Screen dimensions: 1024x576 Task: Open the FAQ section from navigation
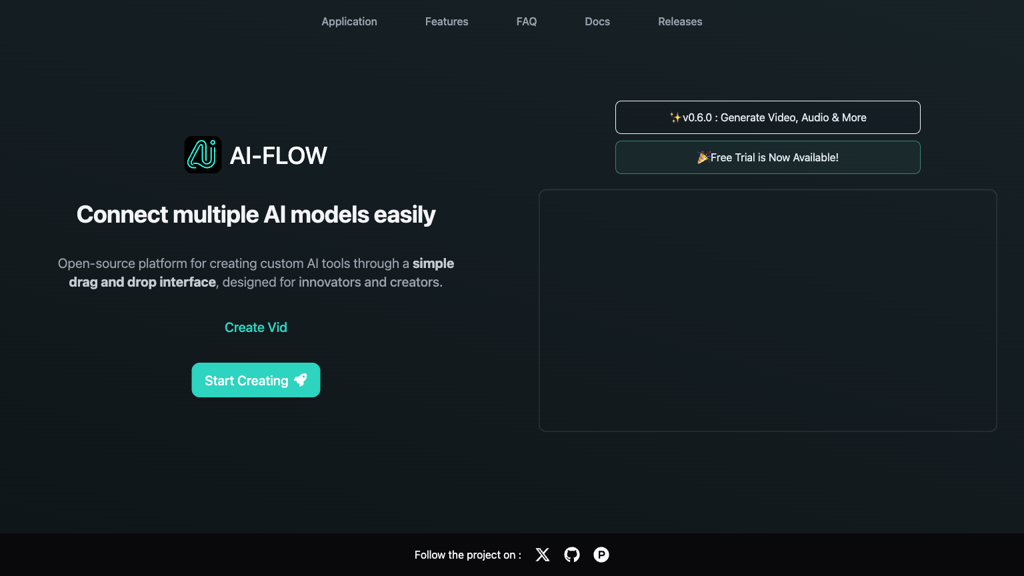click(526, 21)
